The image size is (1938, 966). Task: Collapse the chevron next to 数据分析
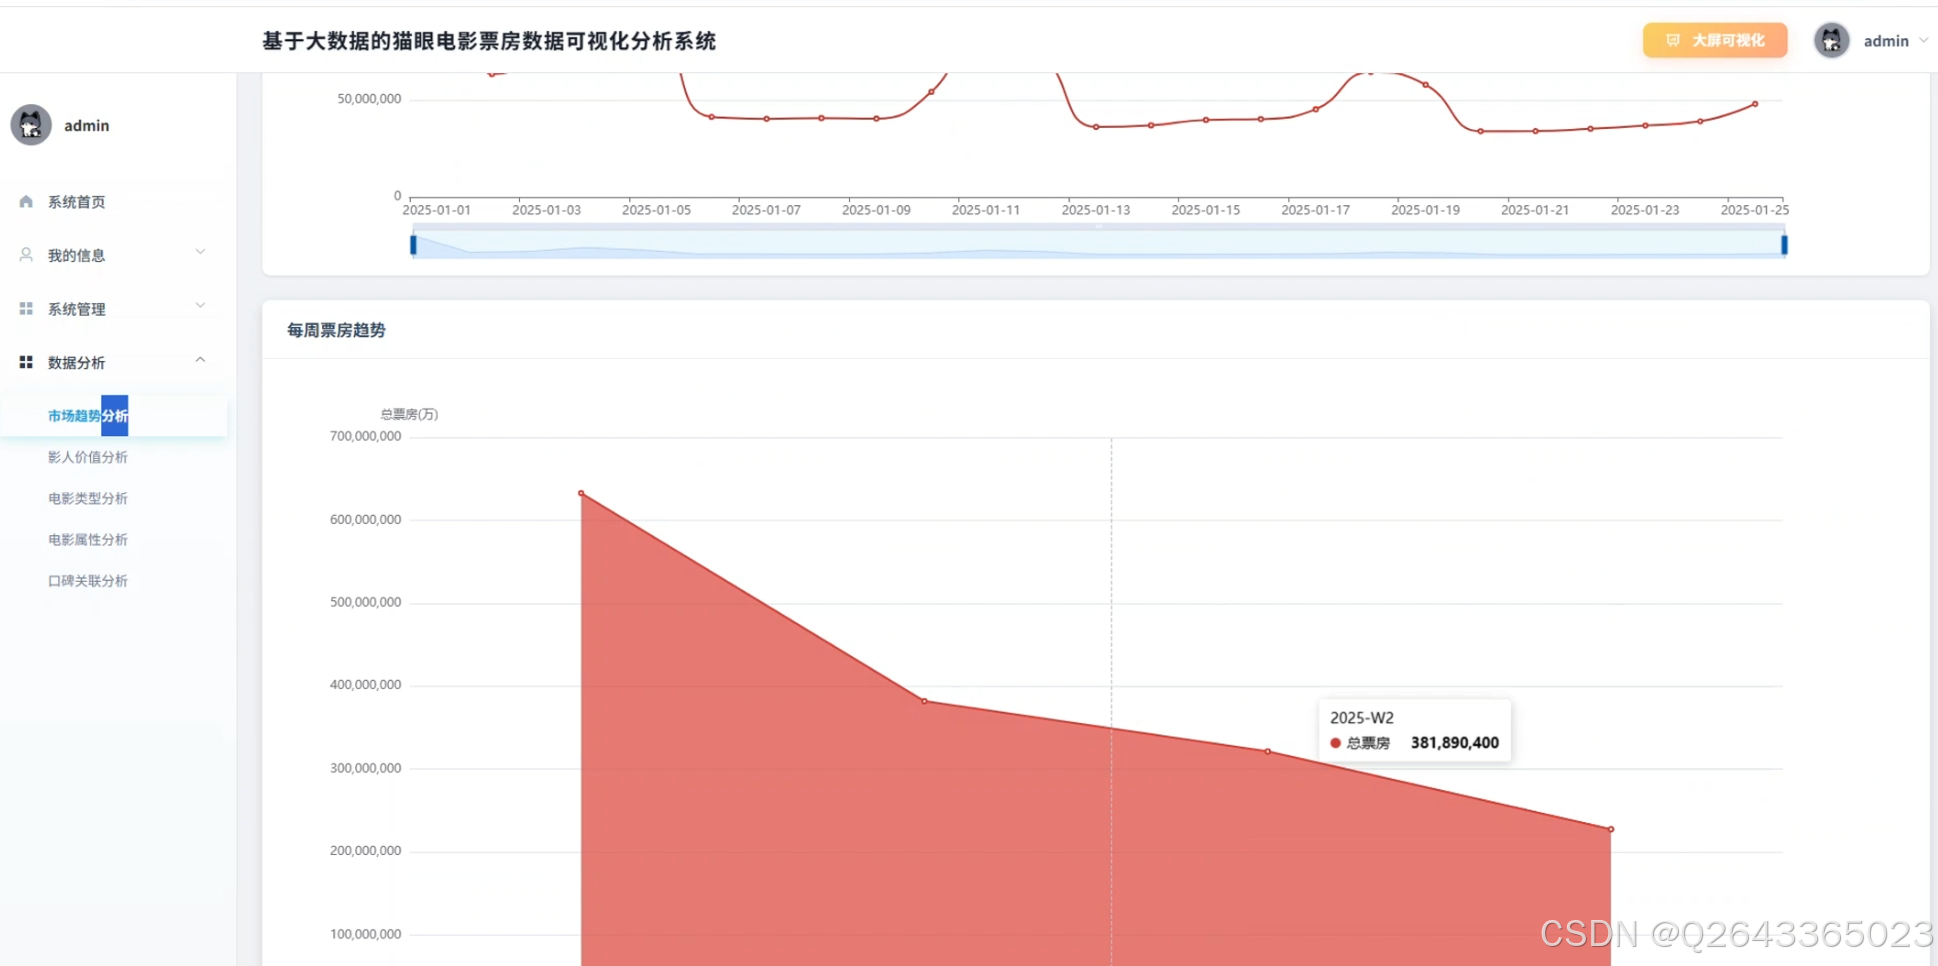click(200, 360)
